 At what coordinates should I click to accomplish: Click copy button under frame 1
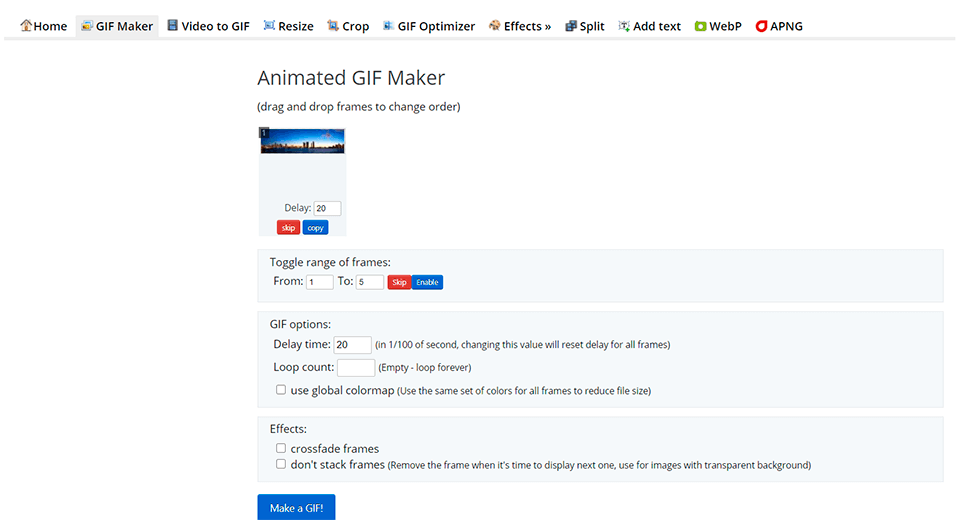pos(315,228)
